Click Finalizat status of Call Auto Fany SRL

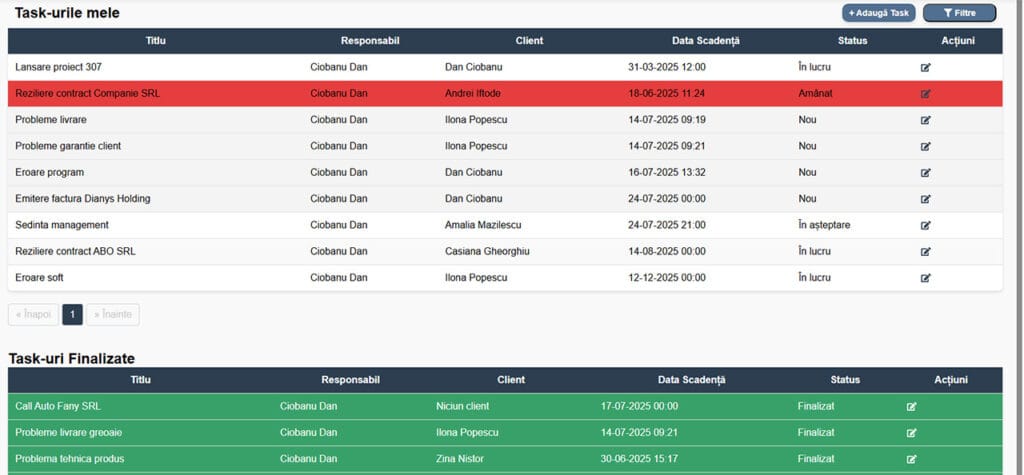[x=816, y=406]
